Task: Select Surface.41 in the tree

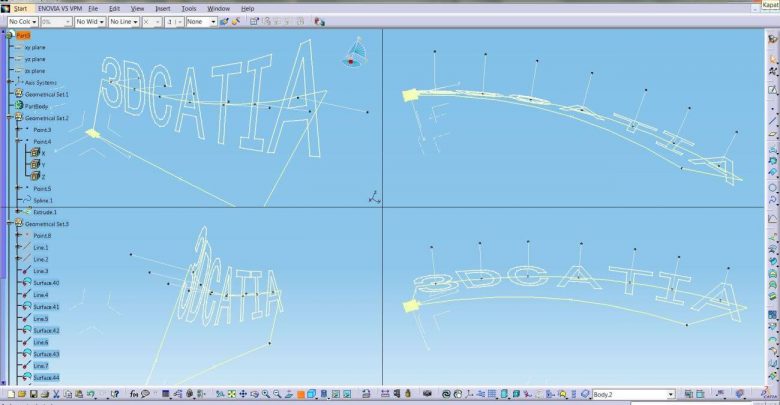Action: point(46,306)
